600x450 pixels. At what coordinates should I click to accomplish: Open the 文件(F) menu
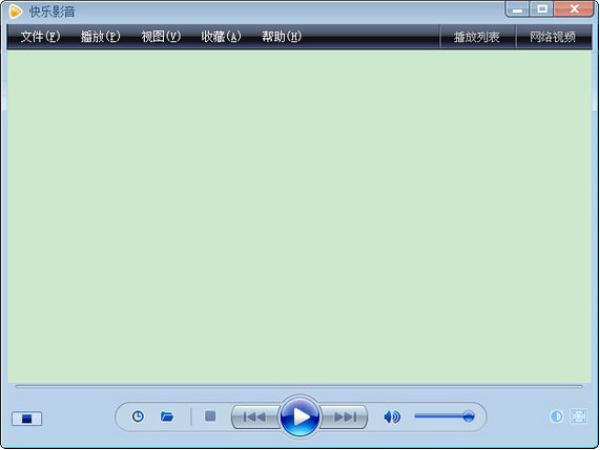(40, 37)
